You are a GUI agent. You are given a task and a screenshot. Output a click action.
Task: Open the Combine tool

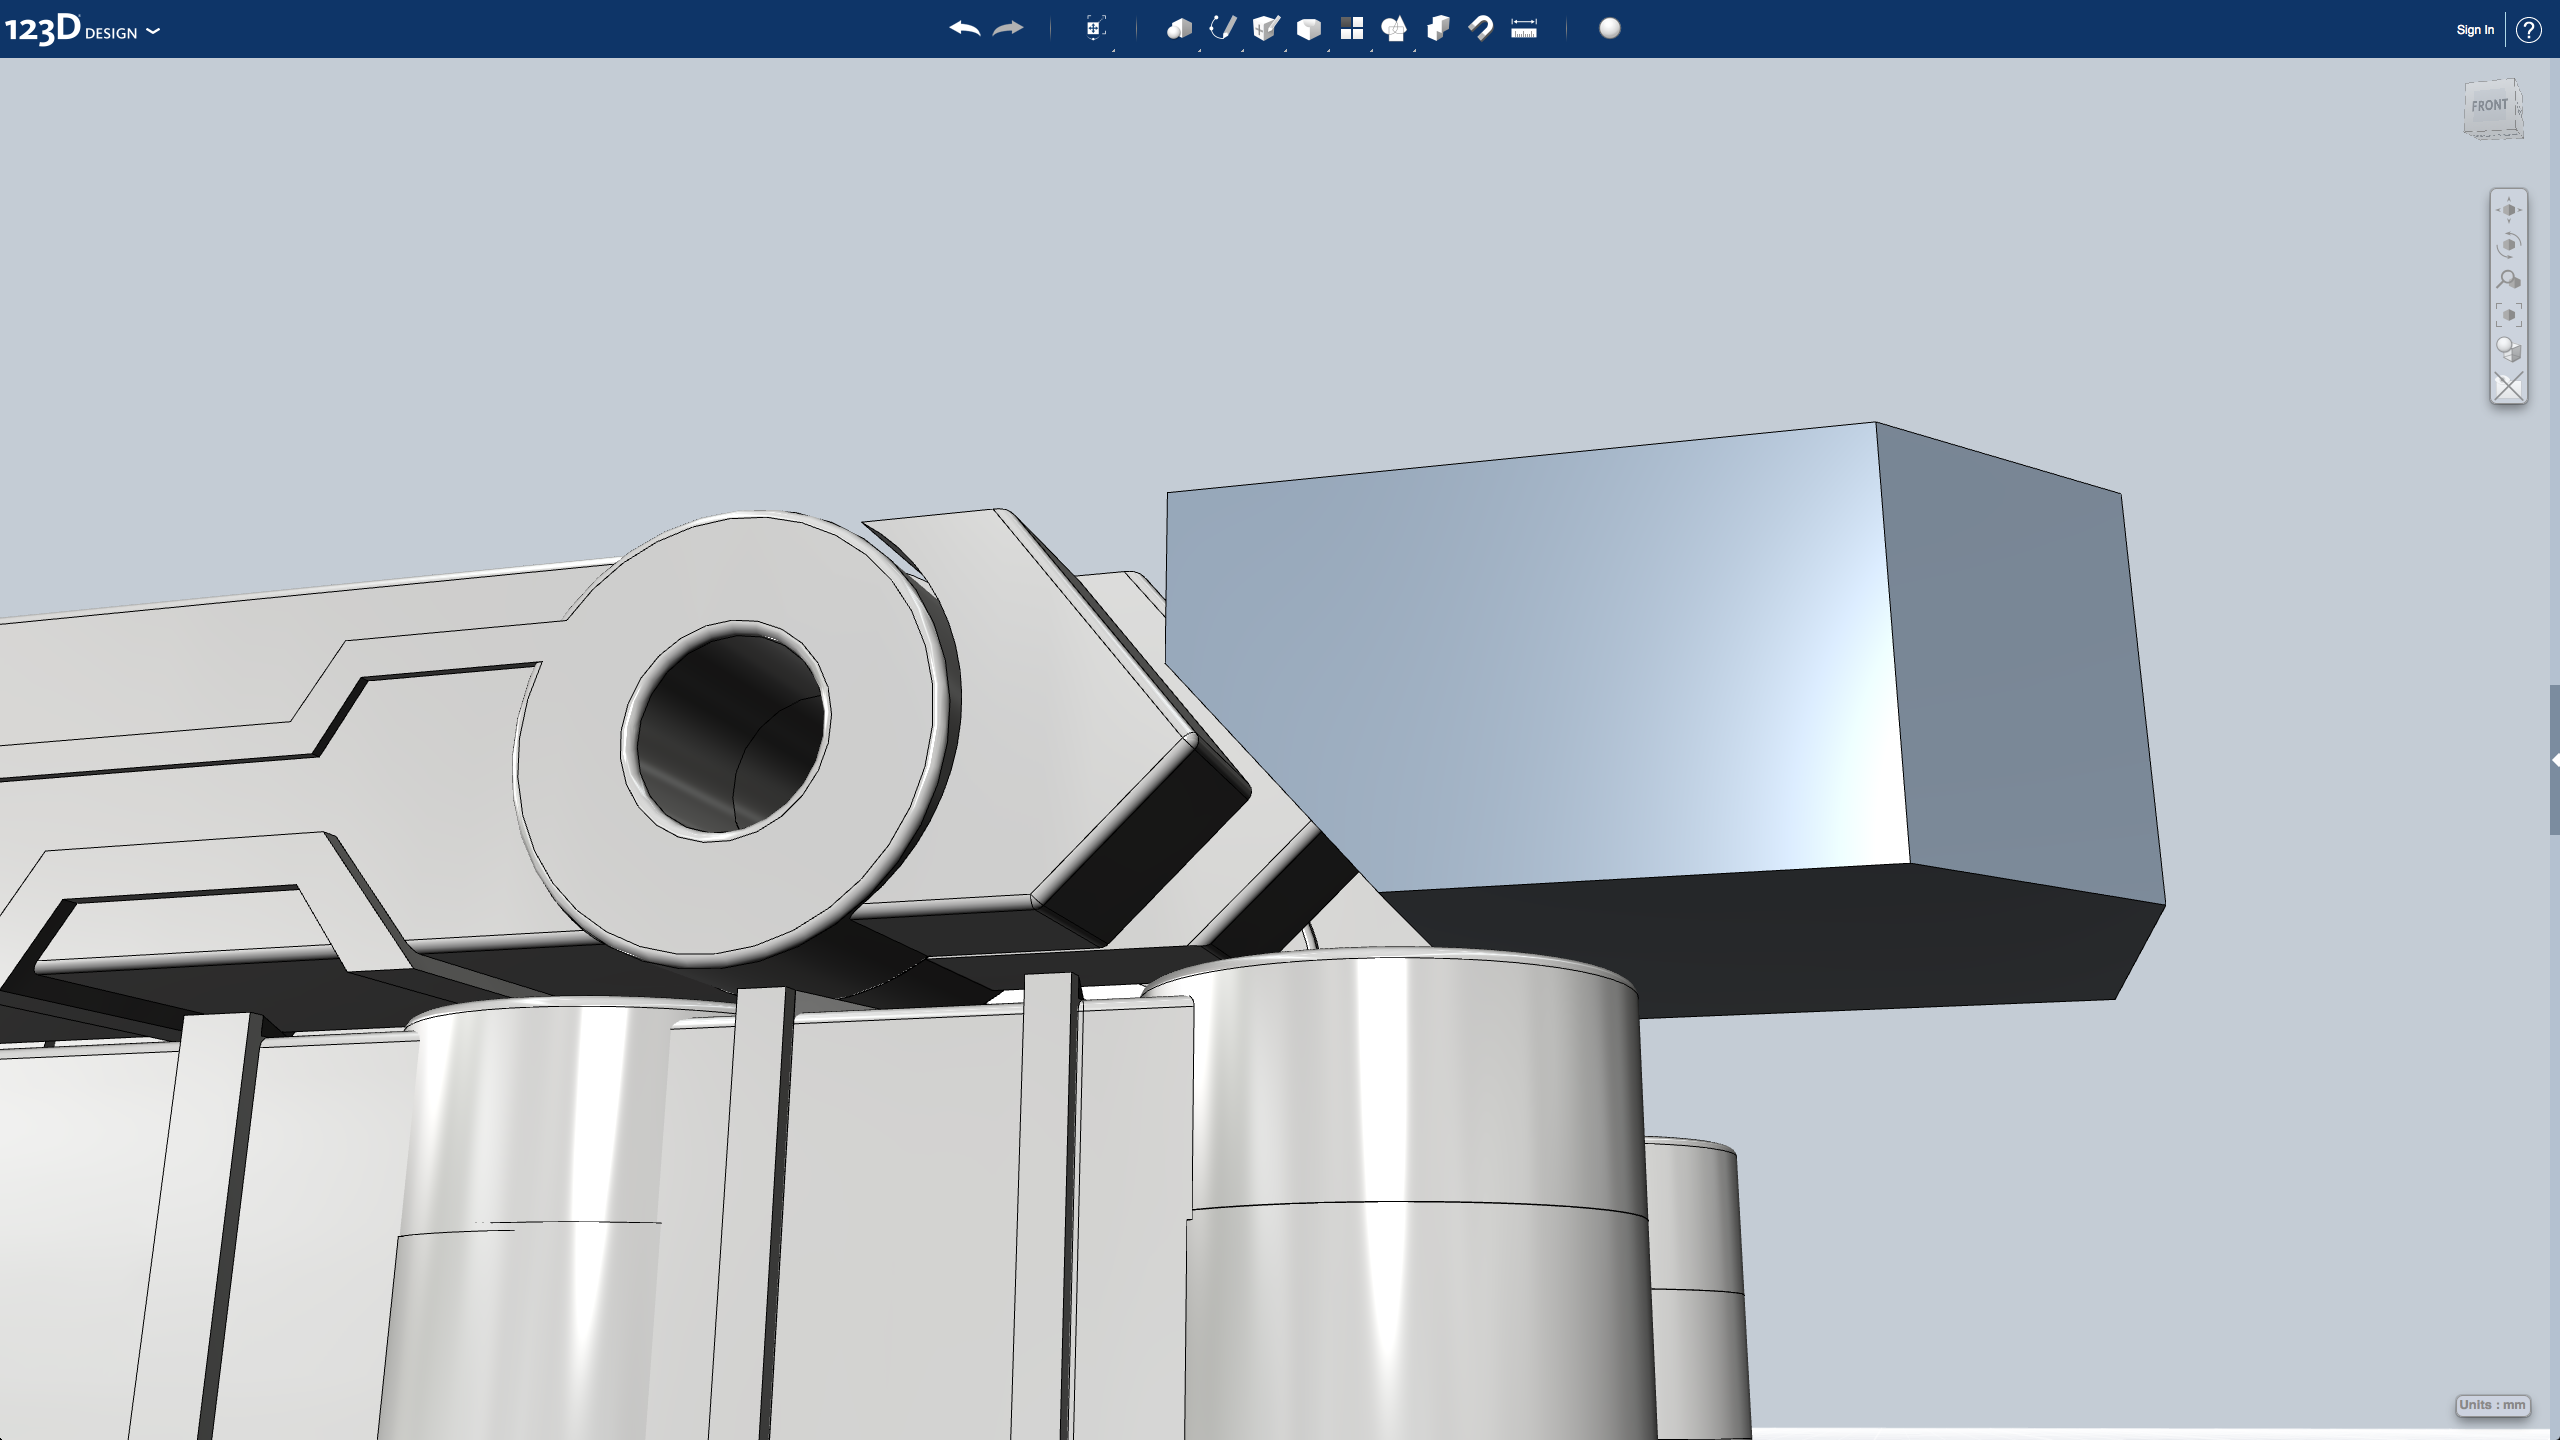(x=1438, y=29)
